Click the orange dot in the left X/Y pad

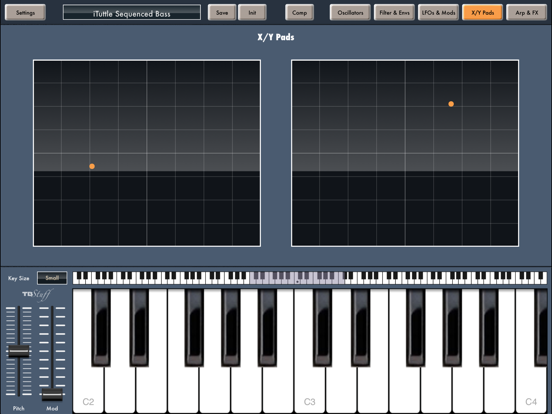[x=92, y=166]
